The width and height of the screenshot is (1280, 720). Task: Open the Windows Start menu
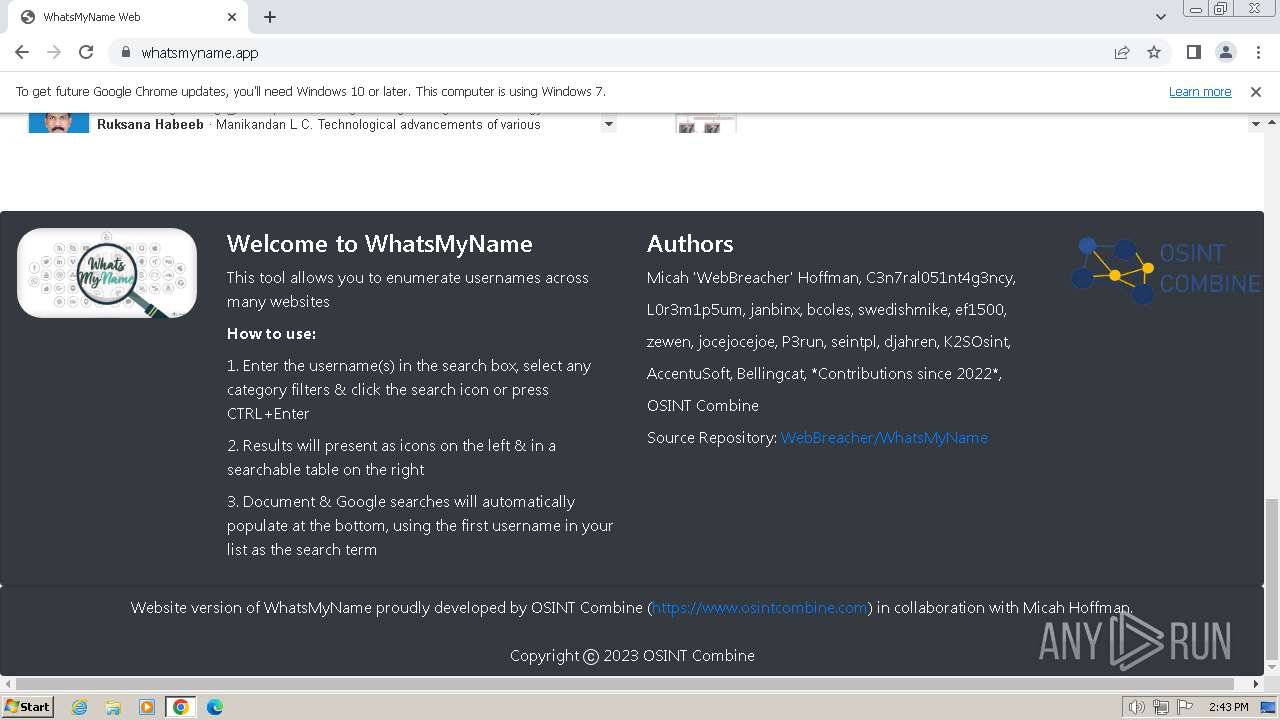click(x=27, y=707)
